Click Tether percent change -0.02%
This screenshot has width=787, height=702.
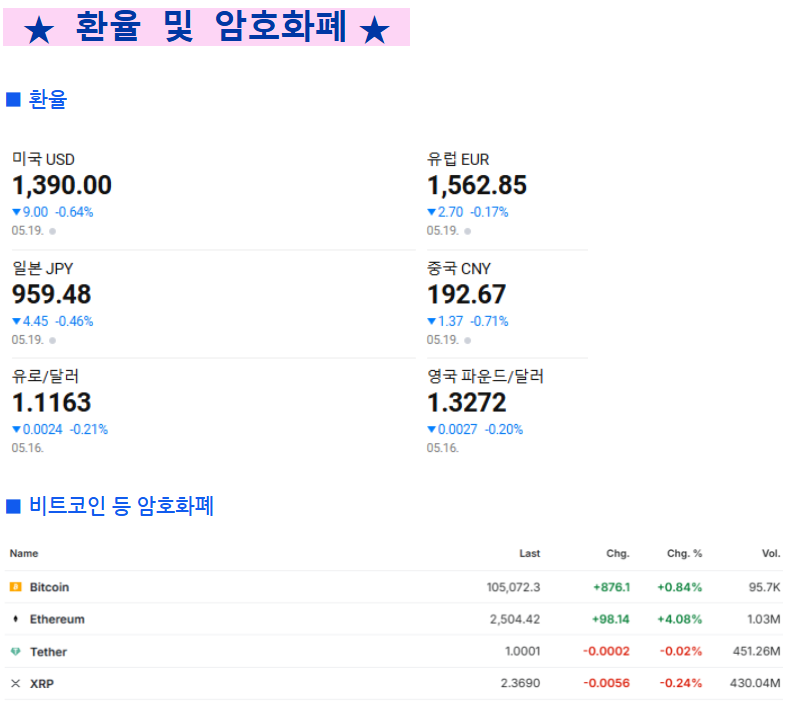[x=681, y=651]
